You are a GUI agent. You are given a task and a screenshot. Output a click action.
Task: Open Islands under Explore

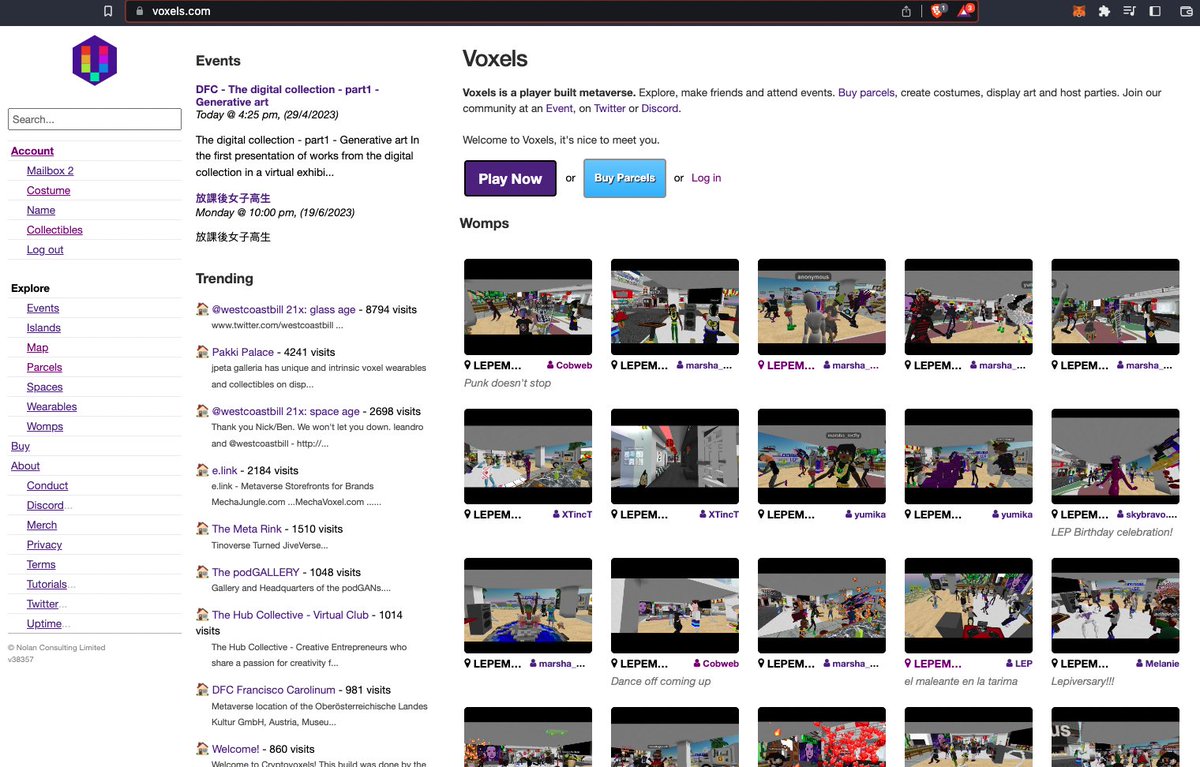pos(44,328)
